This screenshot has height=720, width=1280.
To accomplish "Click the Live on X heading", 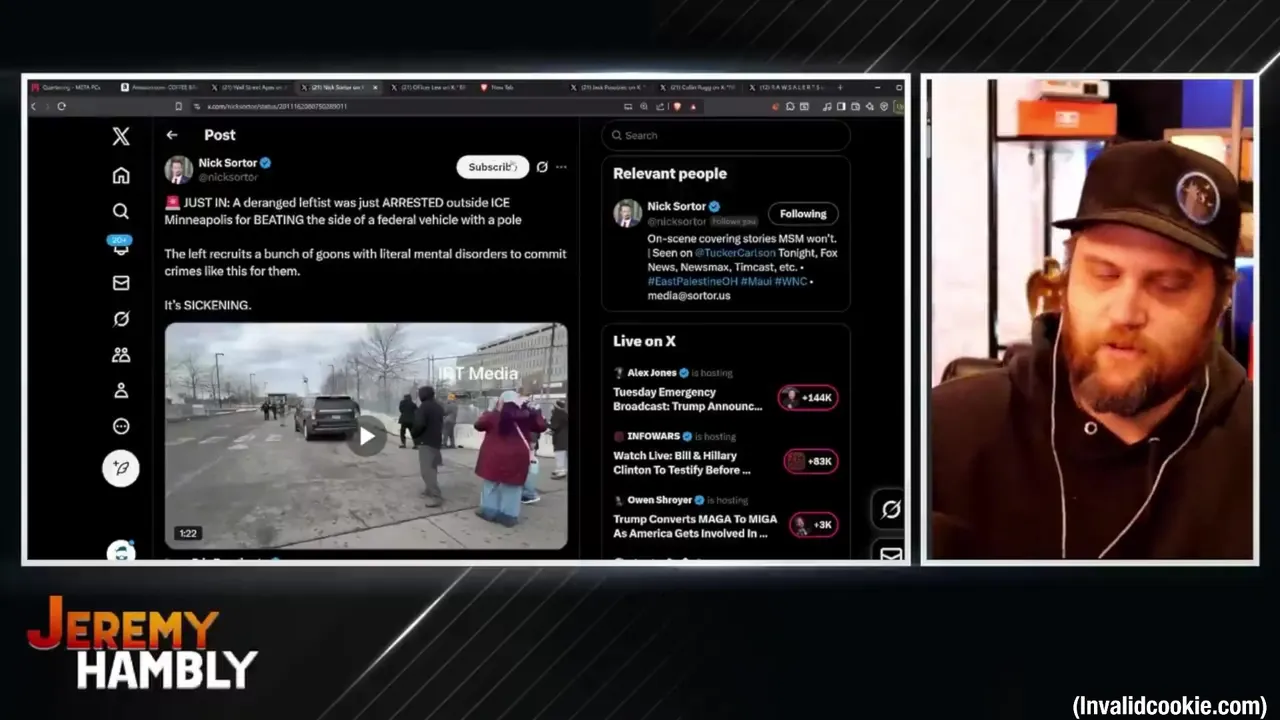I will point(644,341).
